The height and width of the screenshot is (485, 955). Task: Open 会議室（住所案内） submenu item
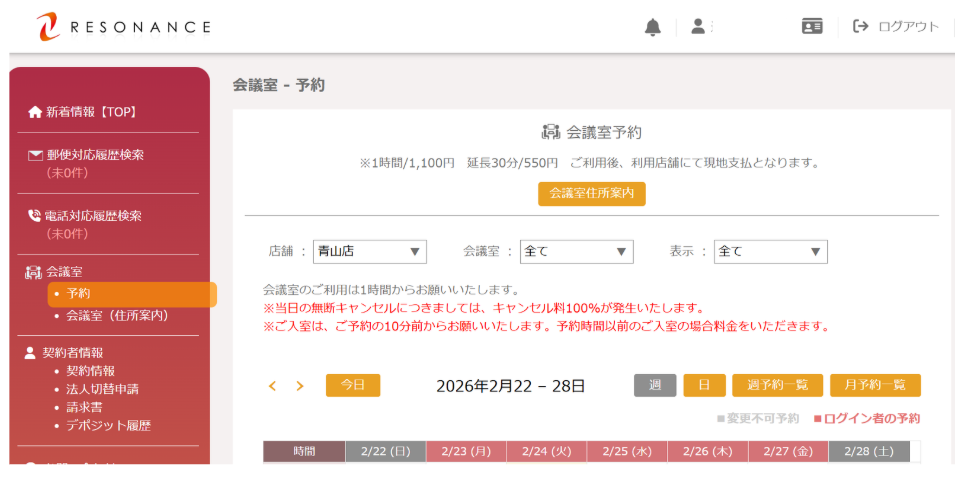(118, 316)
